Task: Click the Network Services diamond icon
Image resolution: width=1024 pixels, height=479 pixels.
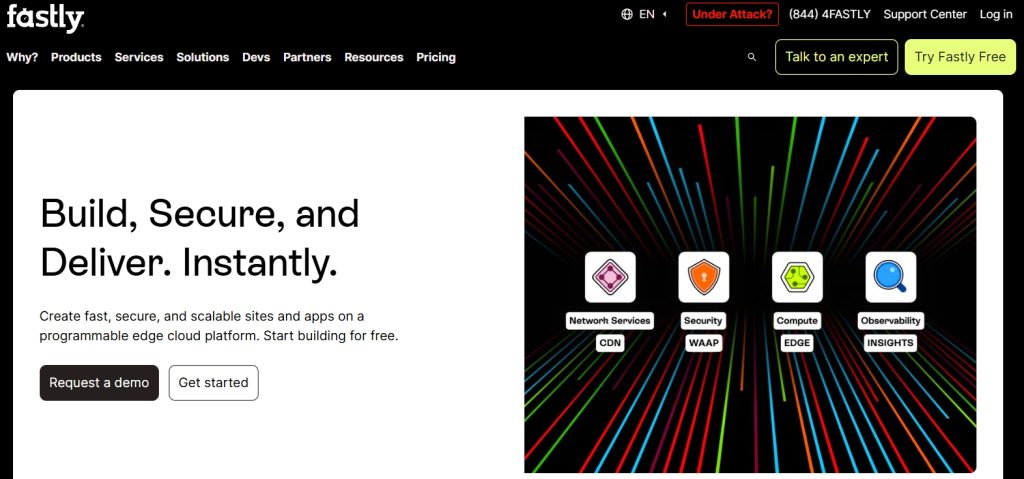Action: (610, 277)
